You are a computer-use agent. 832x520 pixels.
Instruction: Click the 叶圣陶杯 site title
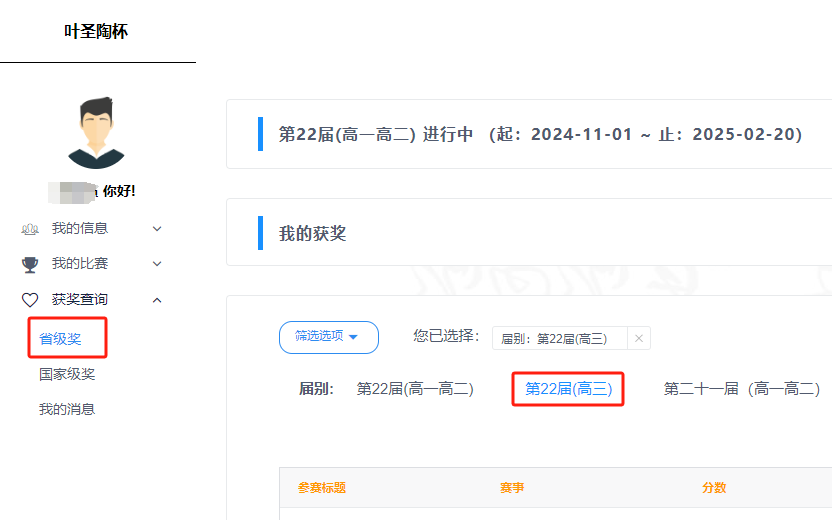click(x=96, y=31)
